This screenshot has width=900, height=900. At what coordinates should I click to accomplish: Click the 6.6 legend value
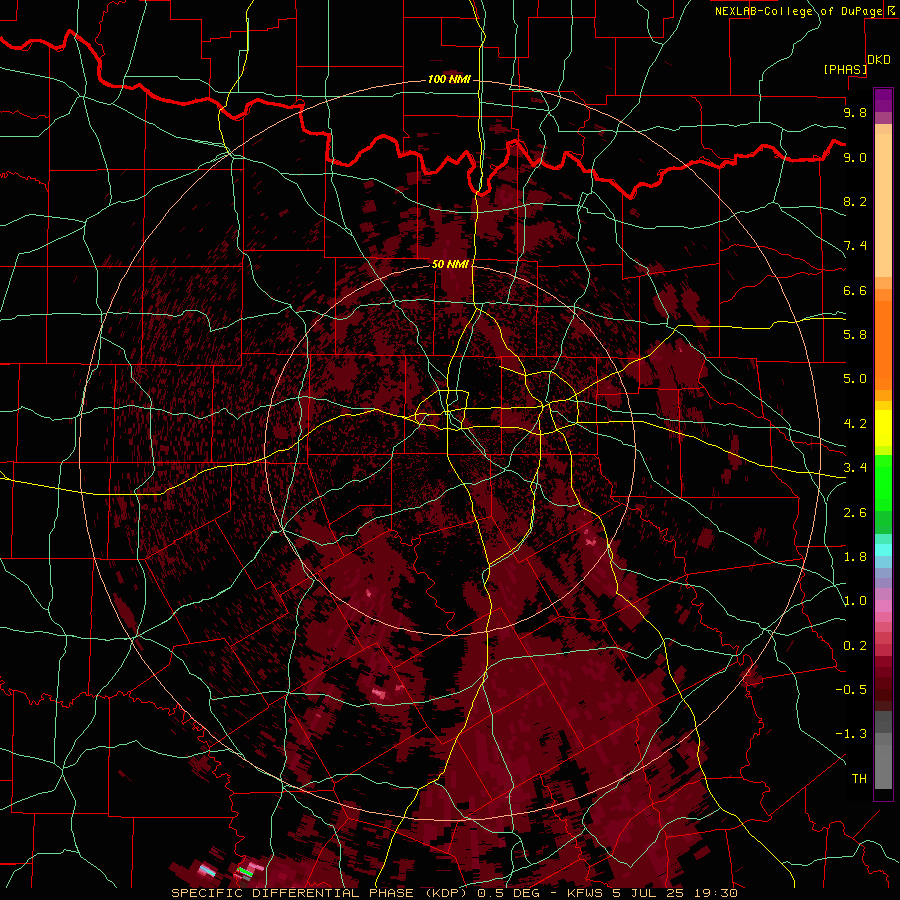(x=855, y=290)
